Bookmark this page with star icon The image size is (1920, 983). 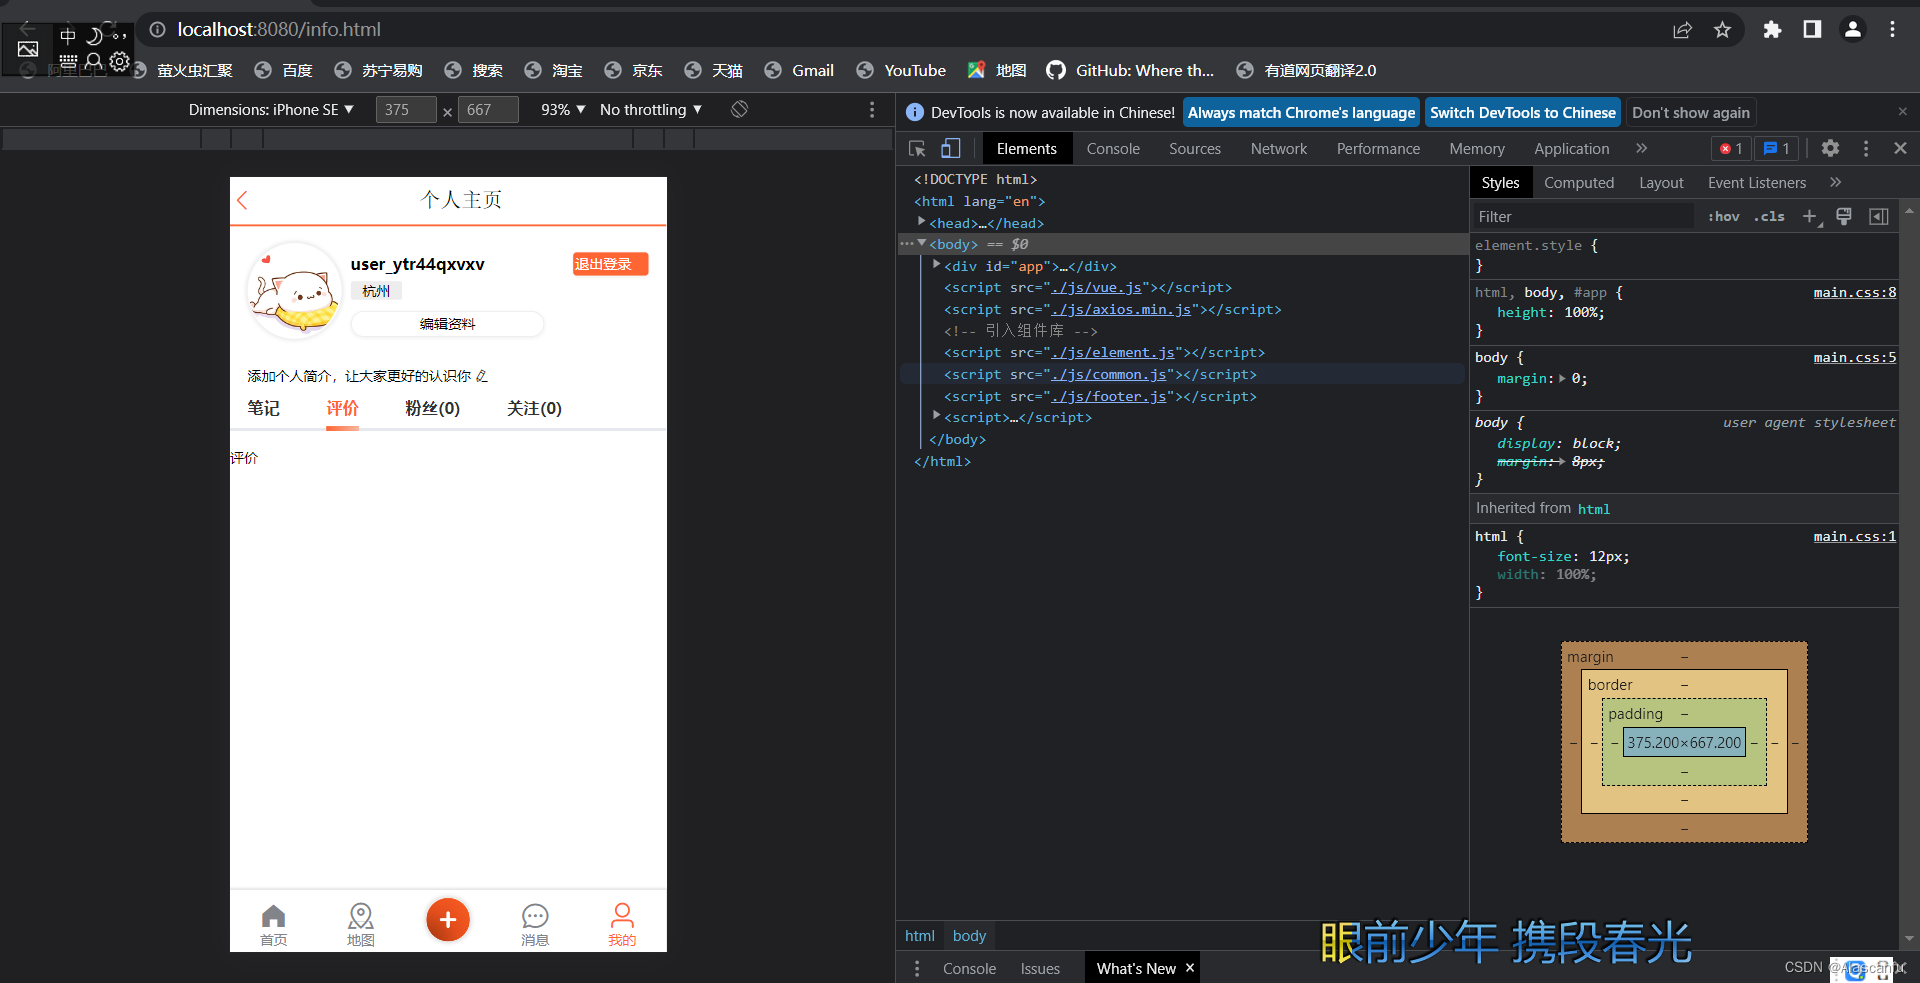pyautogui.click(x=1722, y=30)
